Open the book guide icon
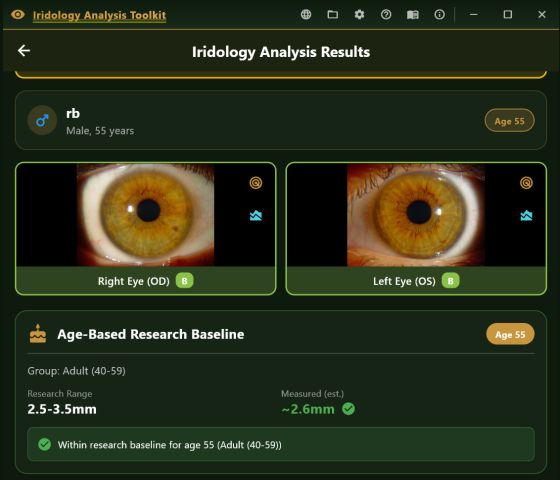Screen dimensions: 560x480 tap(412, 15)
